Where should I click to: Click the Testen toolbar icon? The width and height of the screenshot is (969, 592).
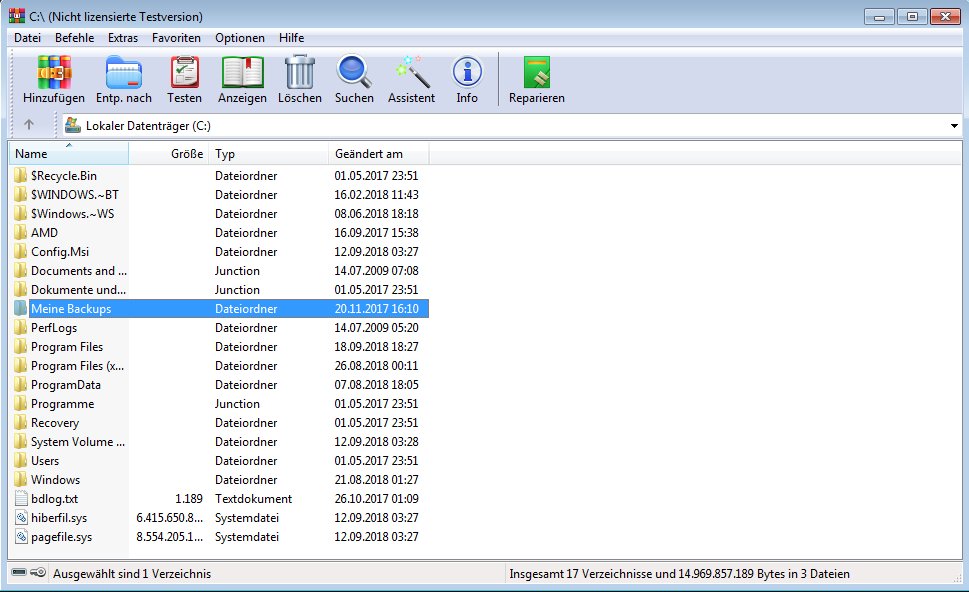pos(184,72)
